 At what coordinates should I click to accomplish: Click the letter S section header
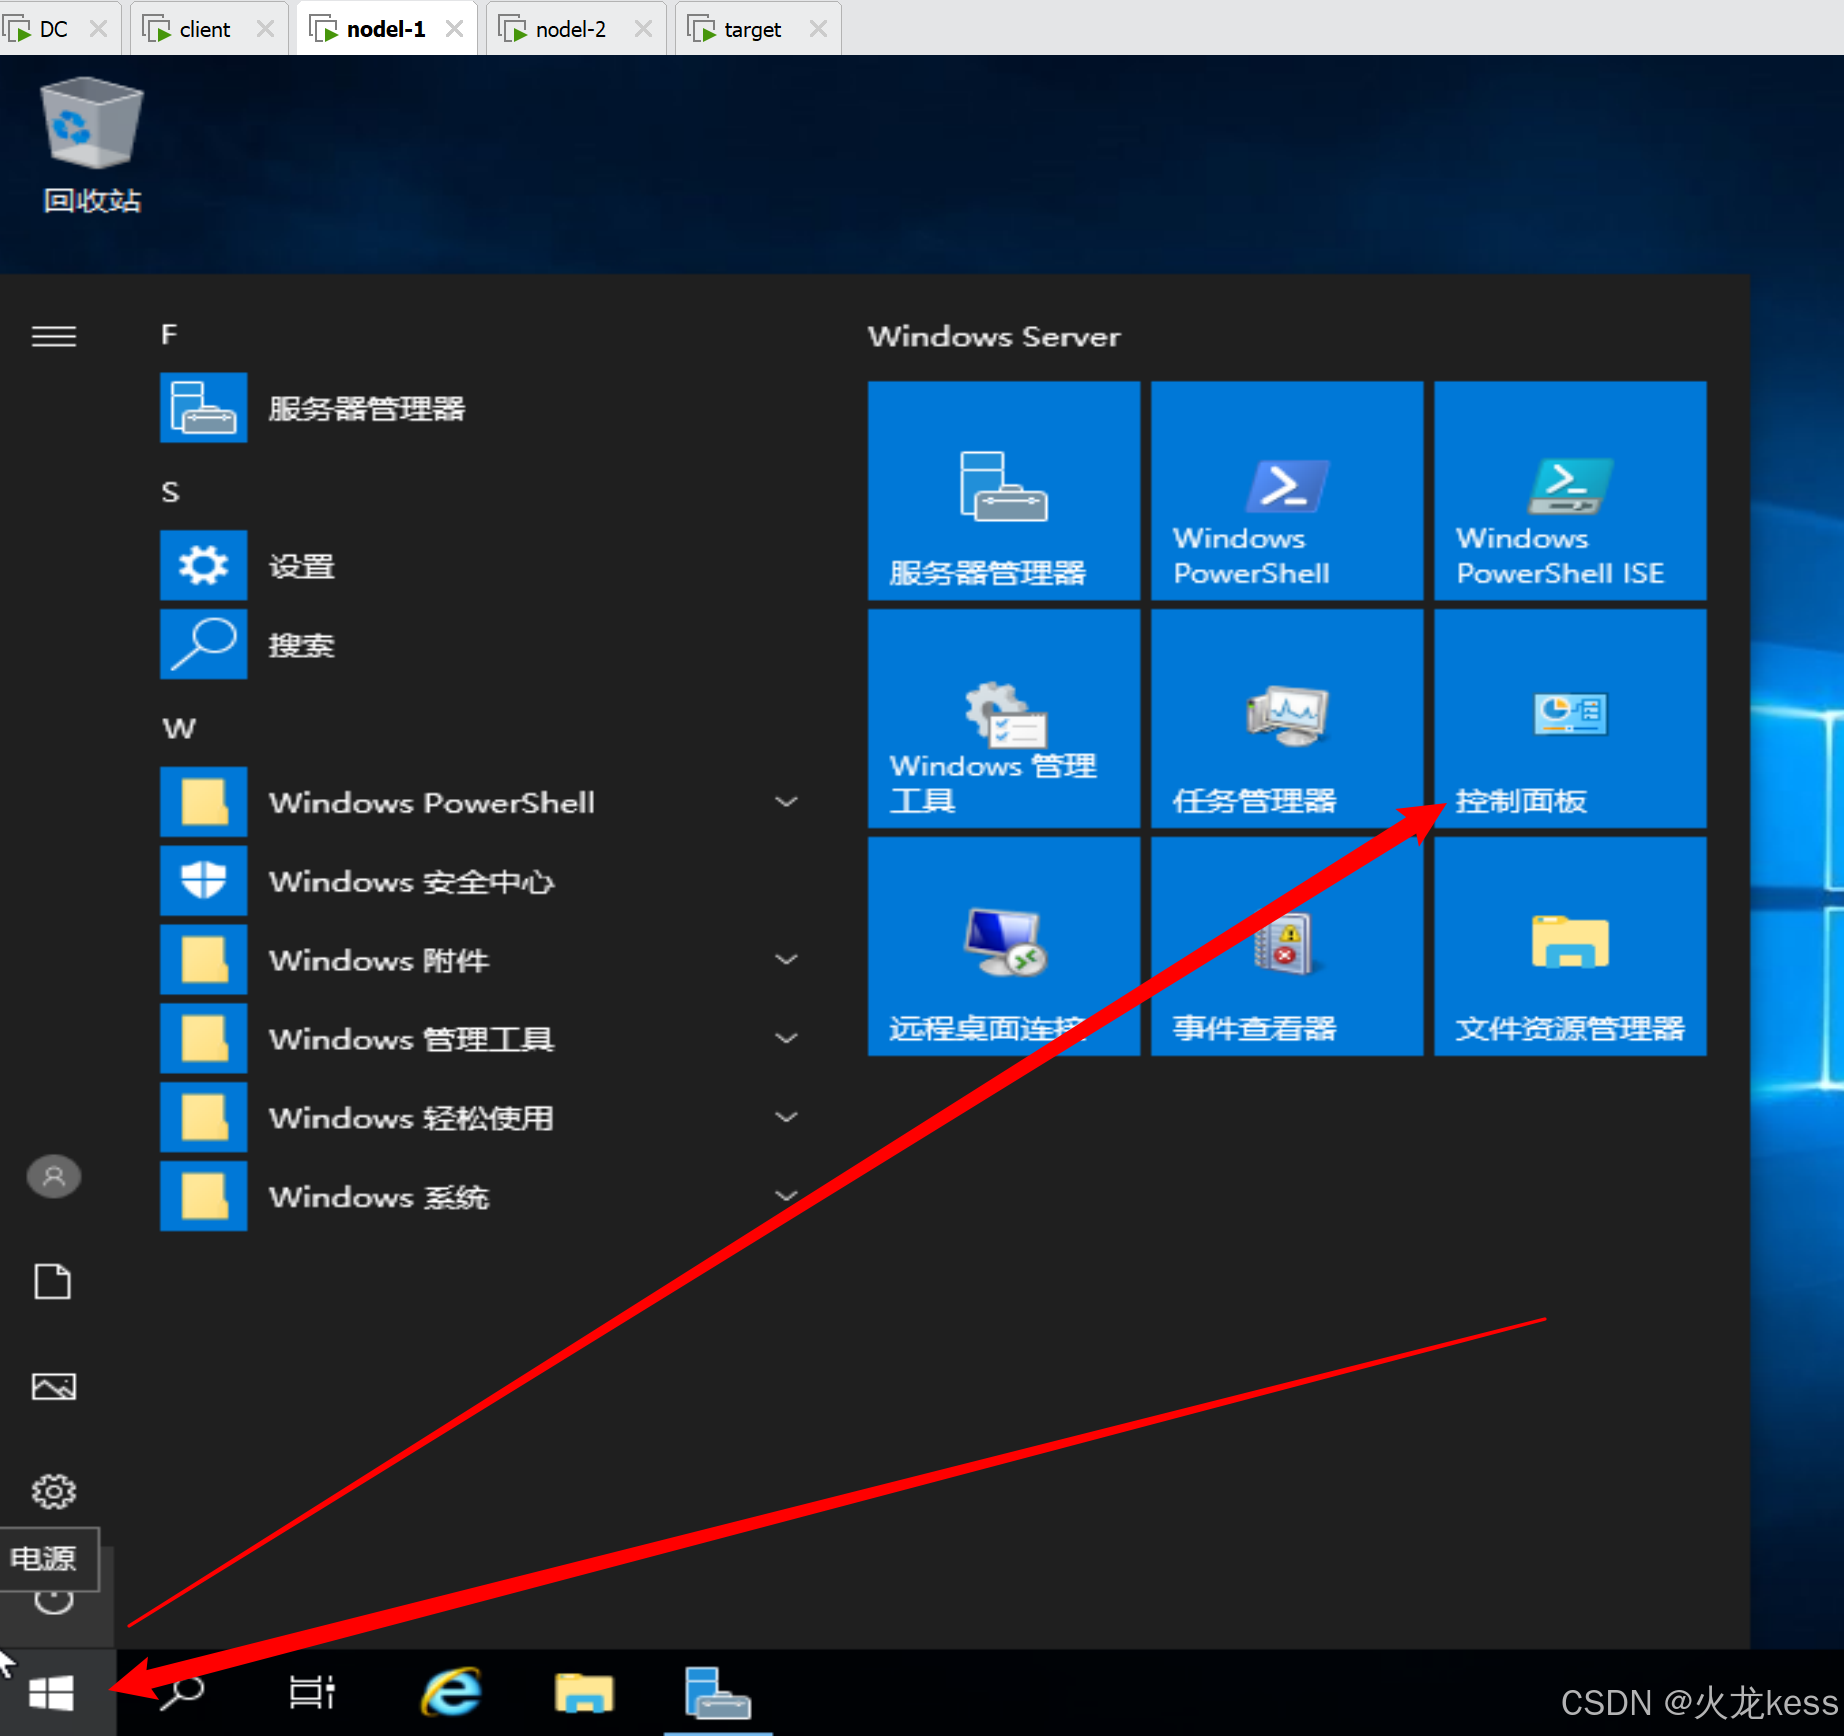coord(170,492)
